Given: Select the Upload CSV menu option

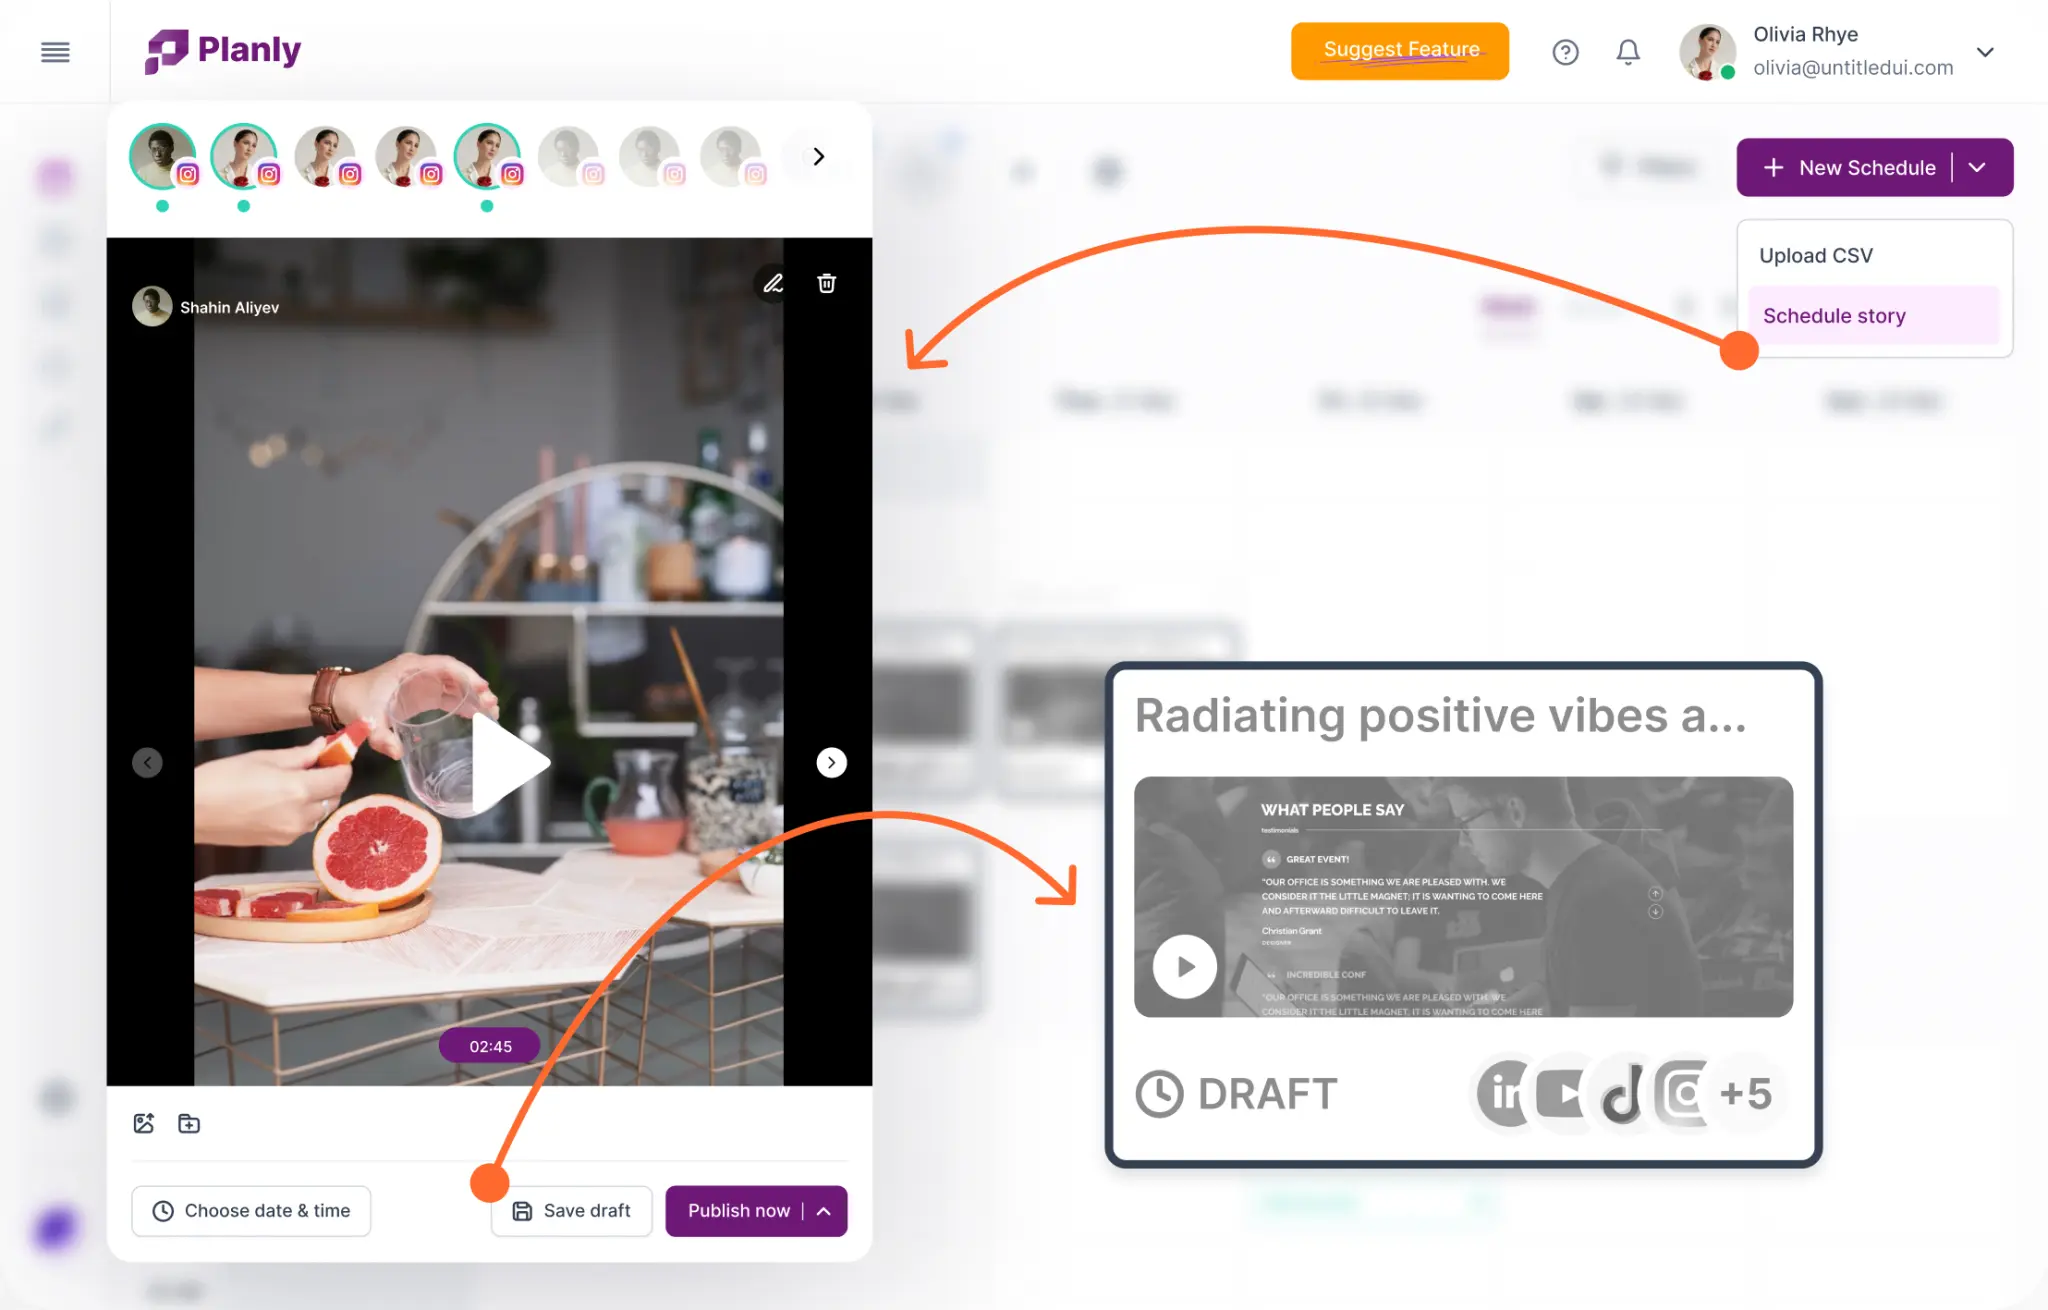Looking at the screenshot, I should 1815,254.
